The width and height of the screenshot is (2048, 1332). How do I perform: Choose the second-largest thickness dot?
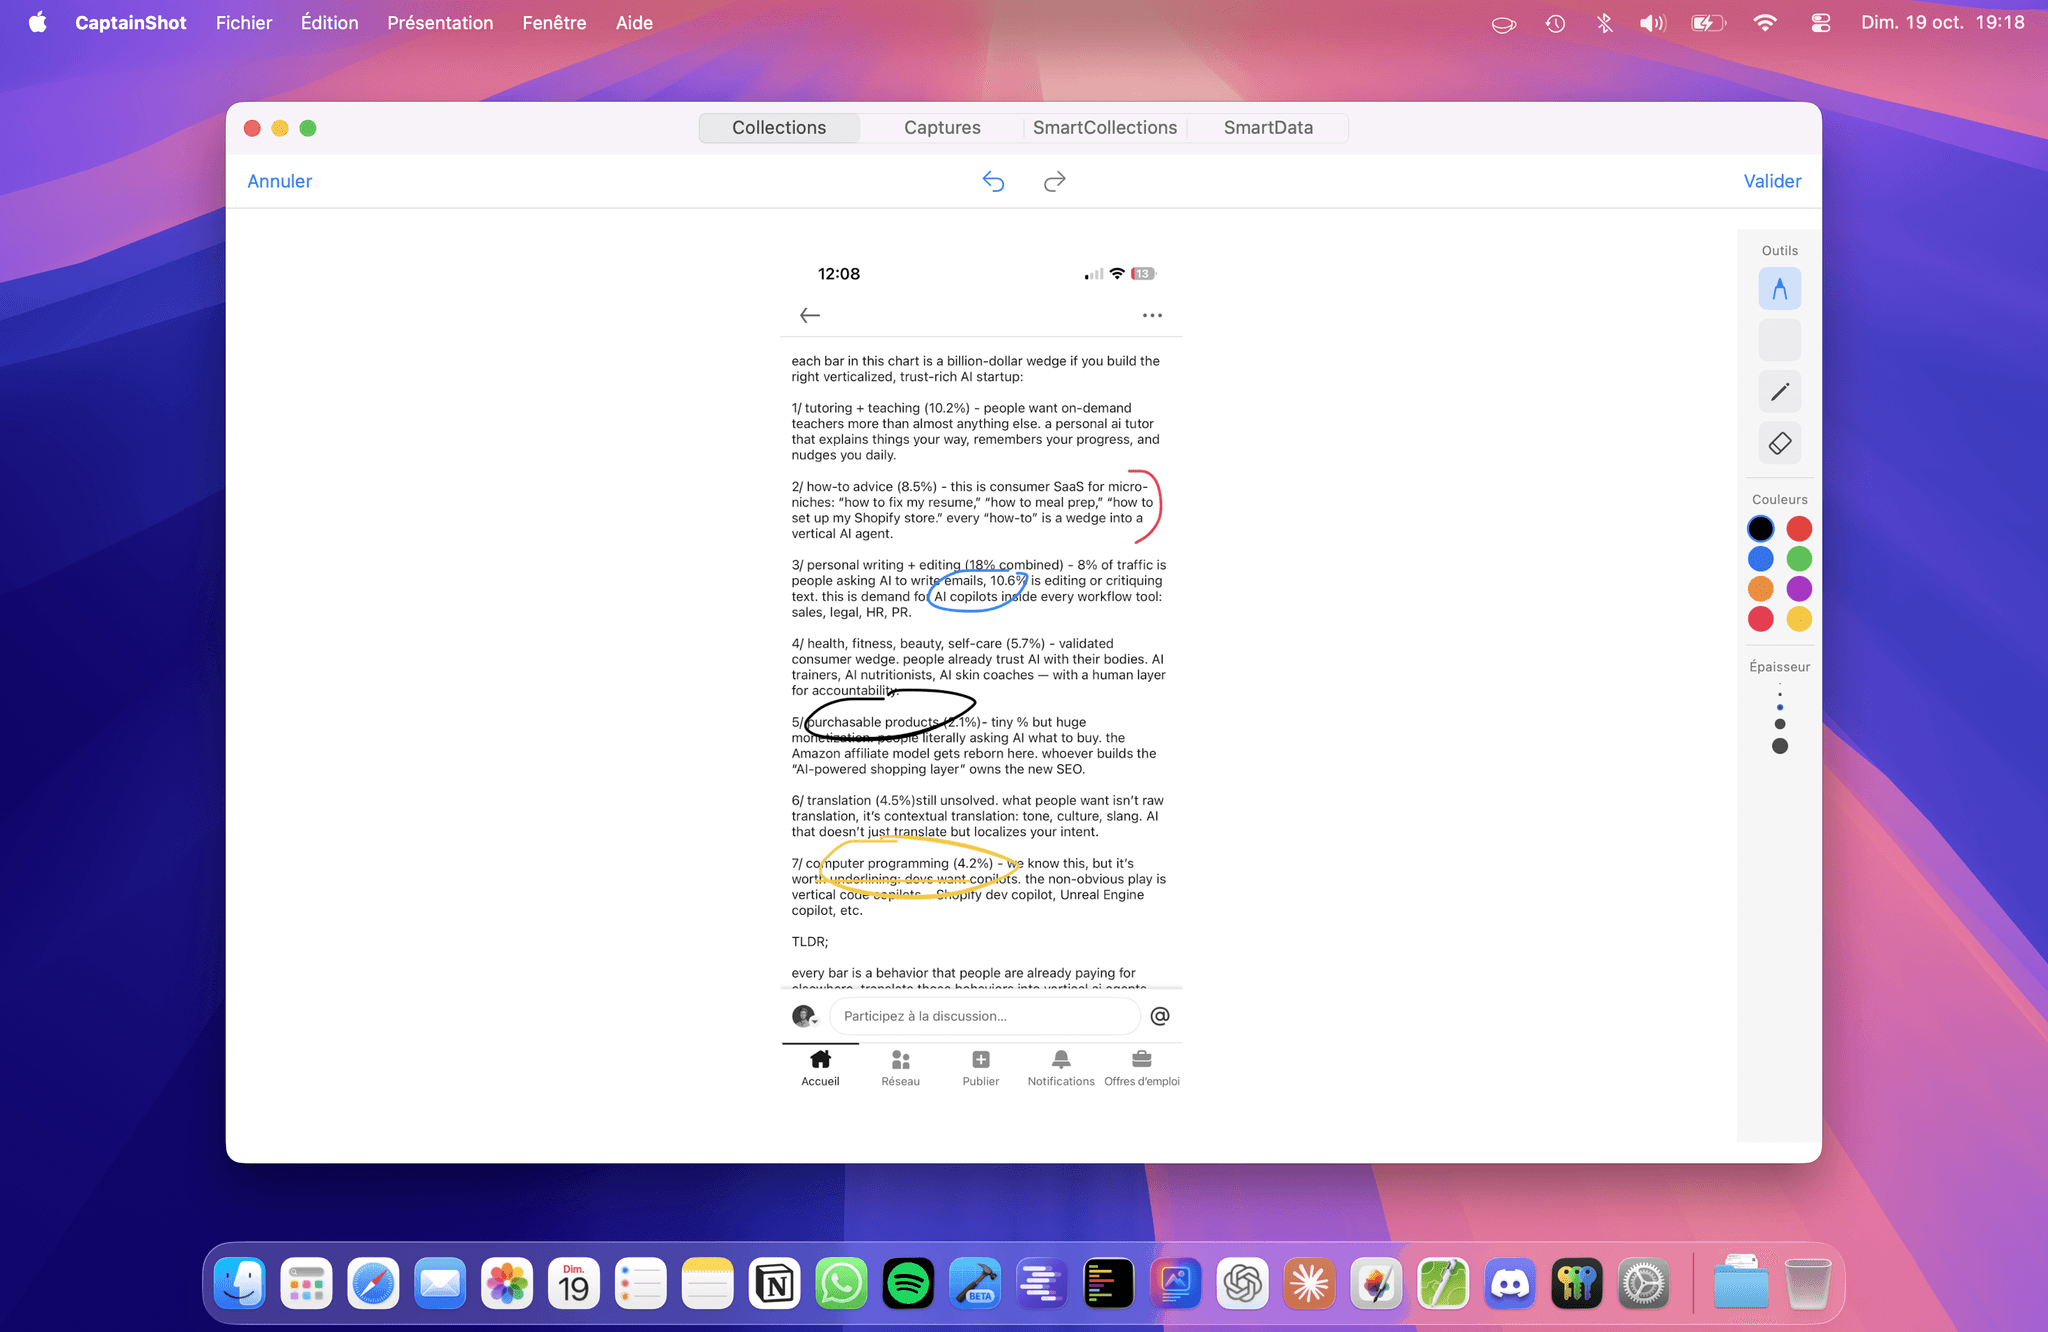(x=1779, y=724)
